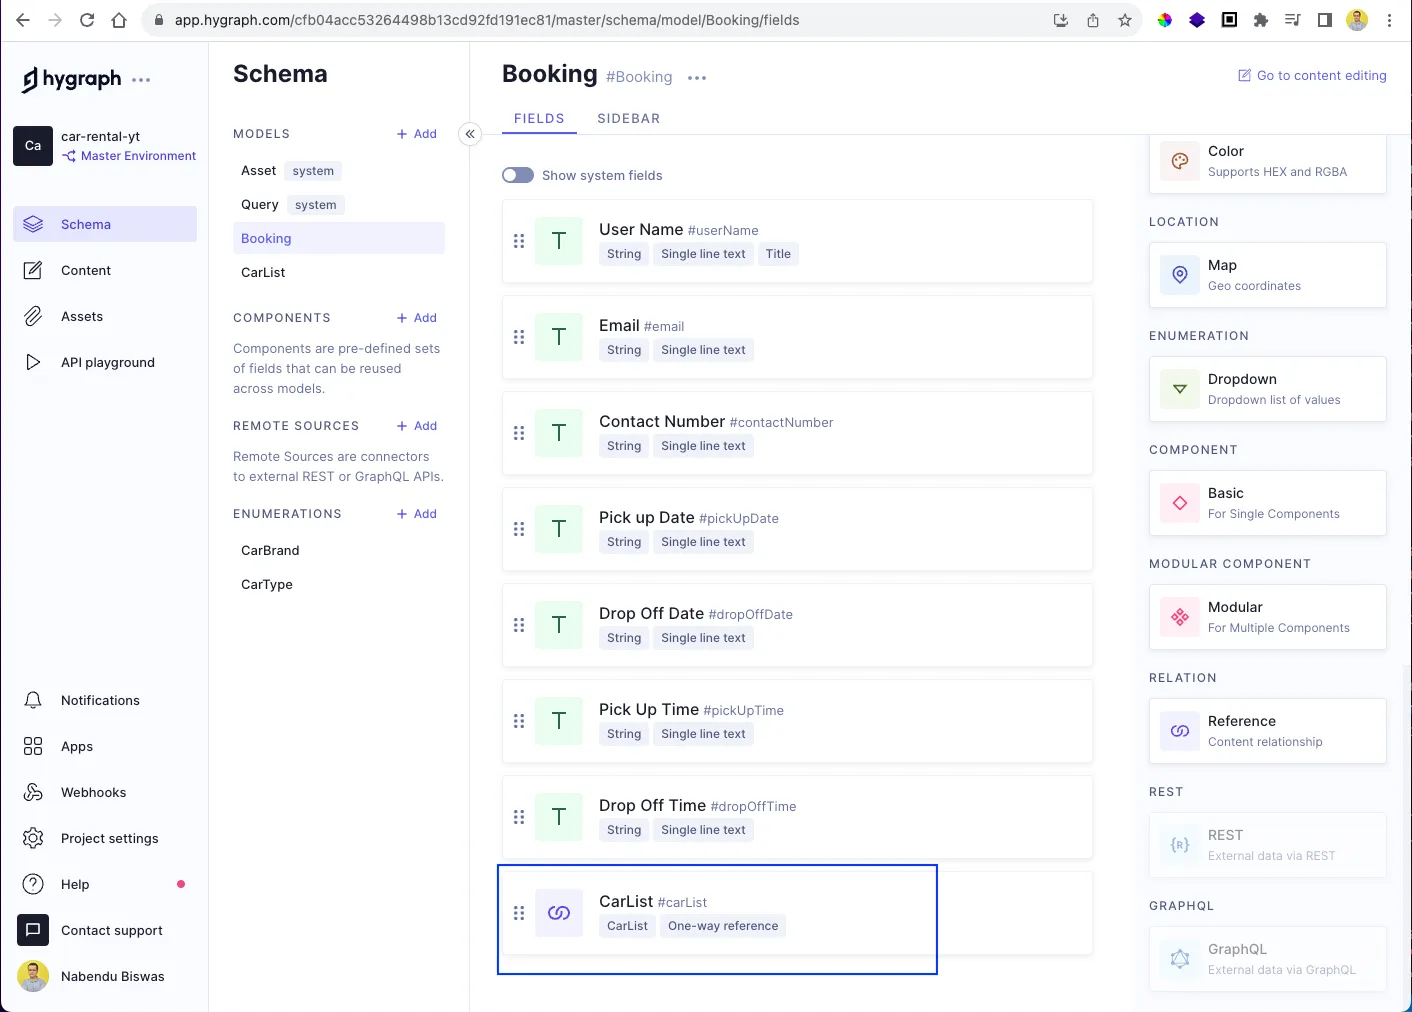
Task: Go to browser home icon
Action: (x=119, y=20)
